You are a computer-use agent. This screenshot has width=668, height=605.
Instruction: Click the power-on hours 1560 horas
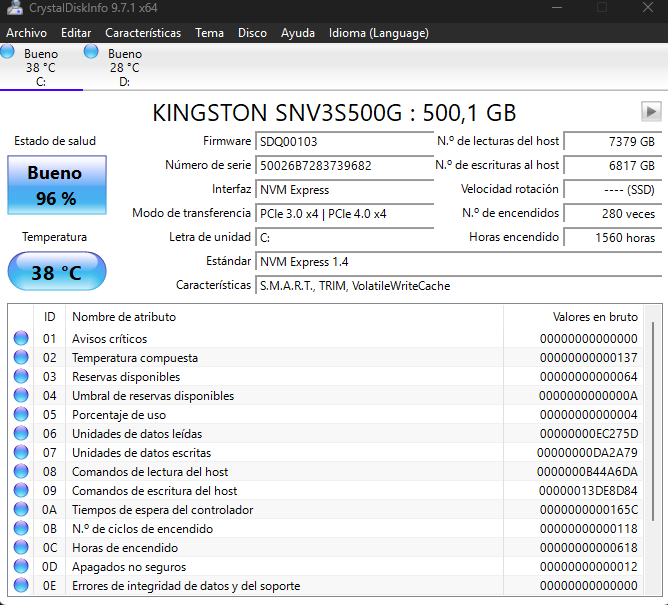613,237
